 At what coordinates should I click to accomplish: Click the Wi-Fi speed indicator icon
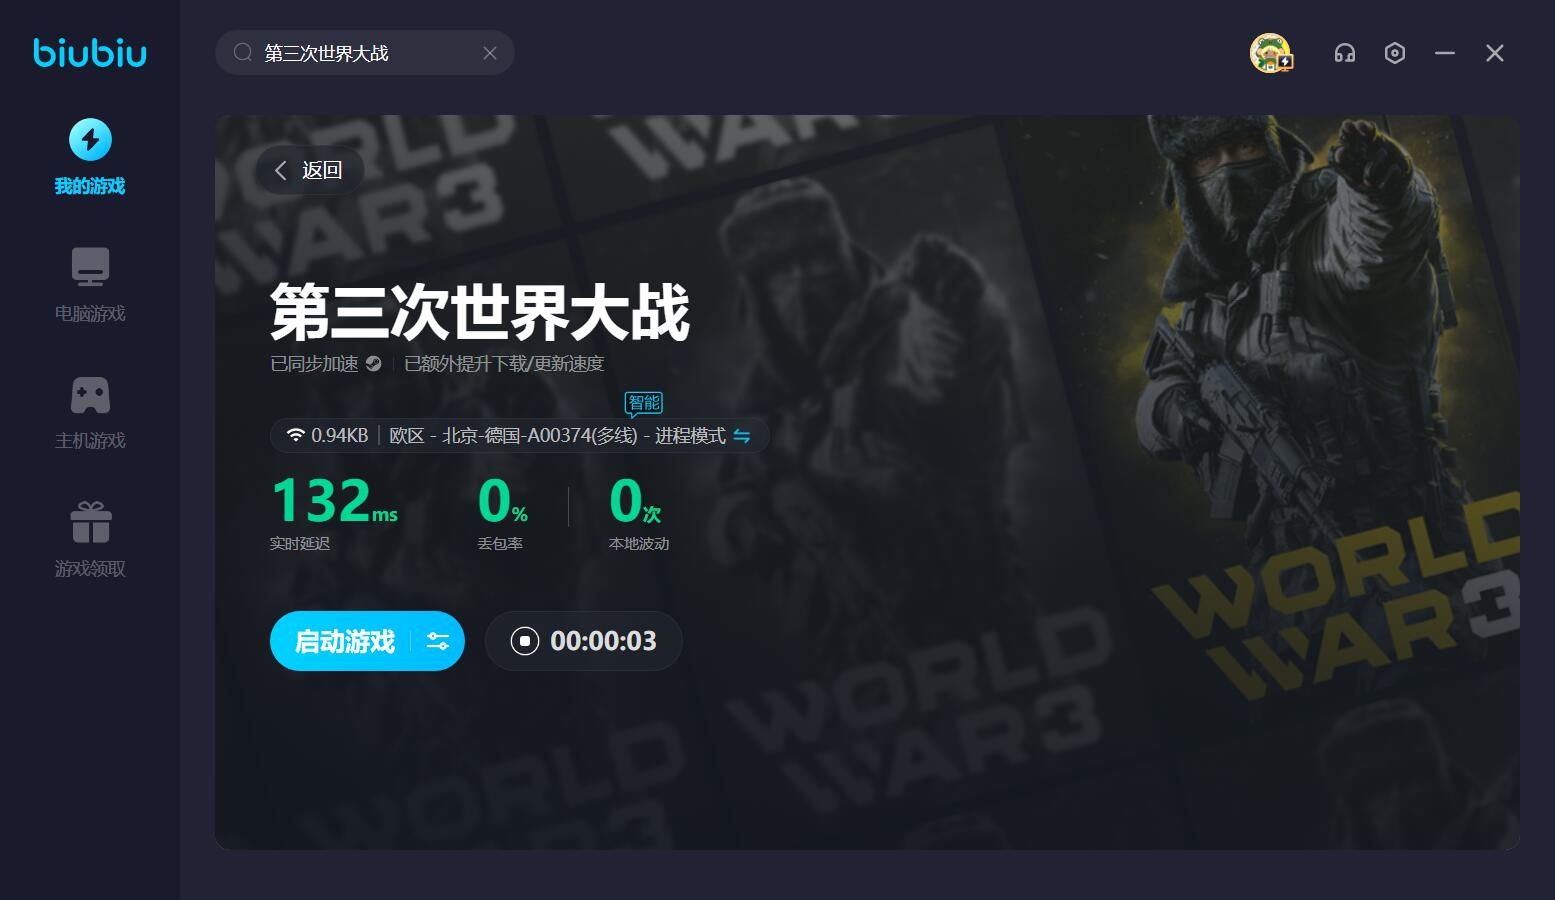click(295, 435)
